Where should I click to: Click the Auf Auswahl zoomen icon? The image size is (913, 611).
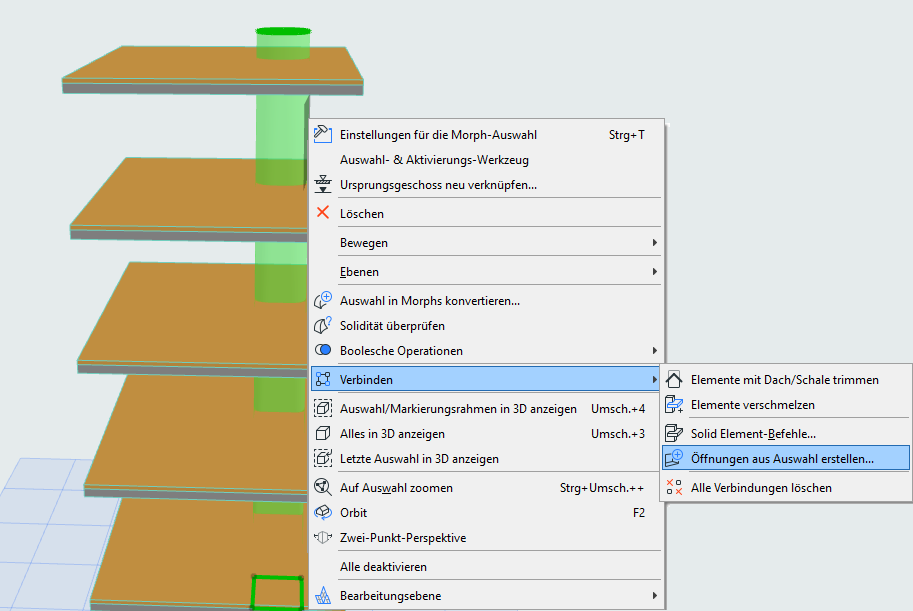click(323, 487)
